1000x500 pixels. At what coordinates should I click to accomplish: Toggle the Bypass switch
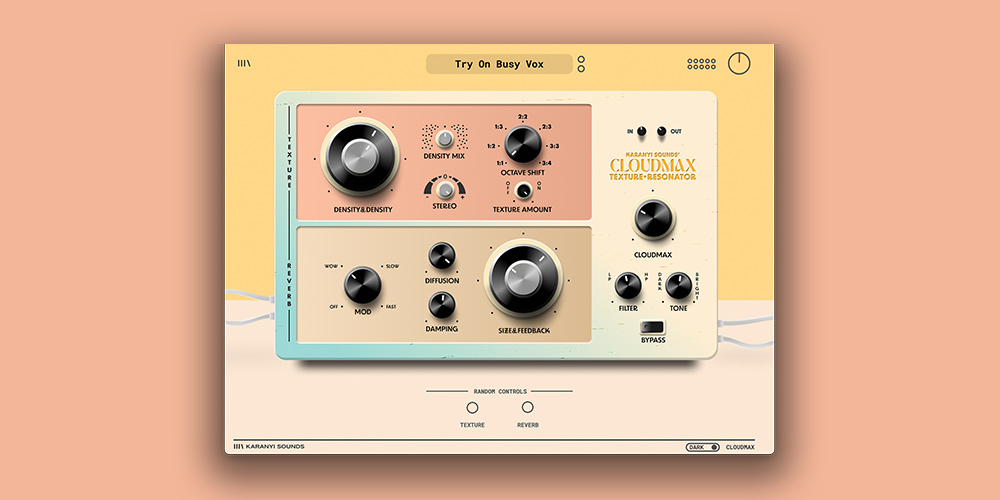[652, 326]
